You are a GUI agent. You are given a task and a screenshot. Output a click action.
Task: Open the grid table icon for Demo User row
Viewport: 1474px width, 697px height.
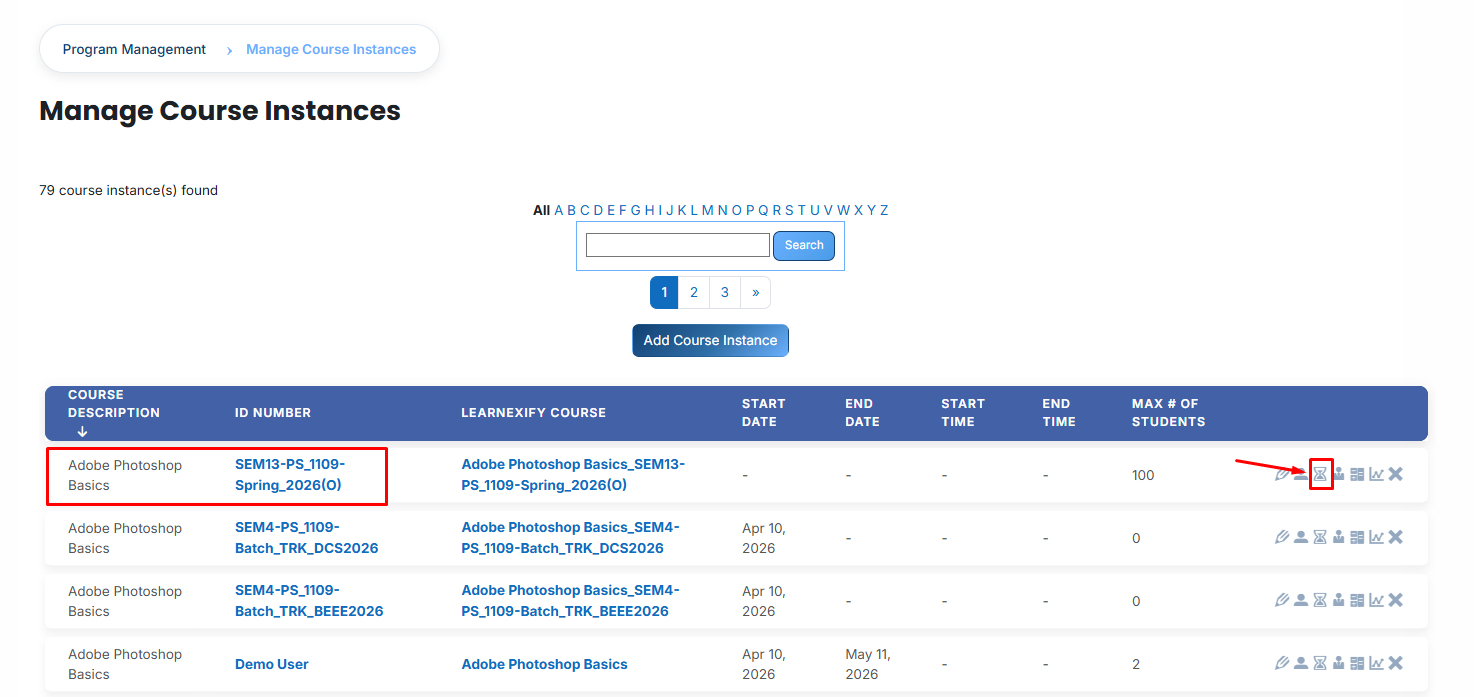(1357, 663)
